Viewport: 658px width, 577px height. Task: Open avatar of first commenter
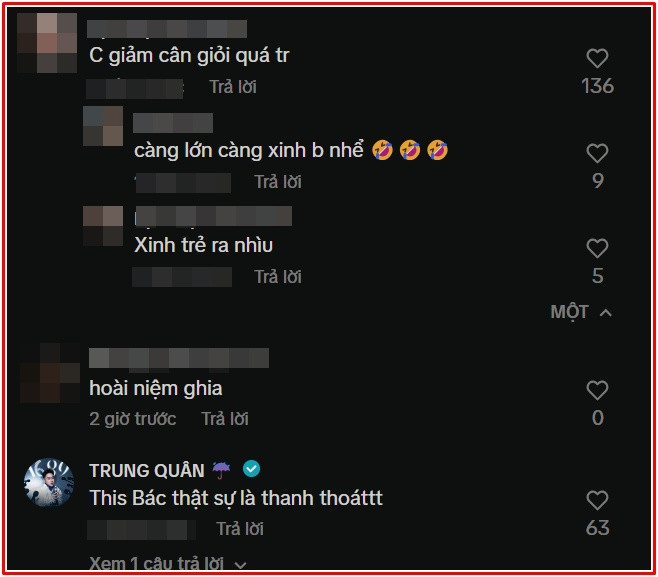[x=47, y=43]
